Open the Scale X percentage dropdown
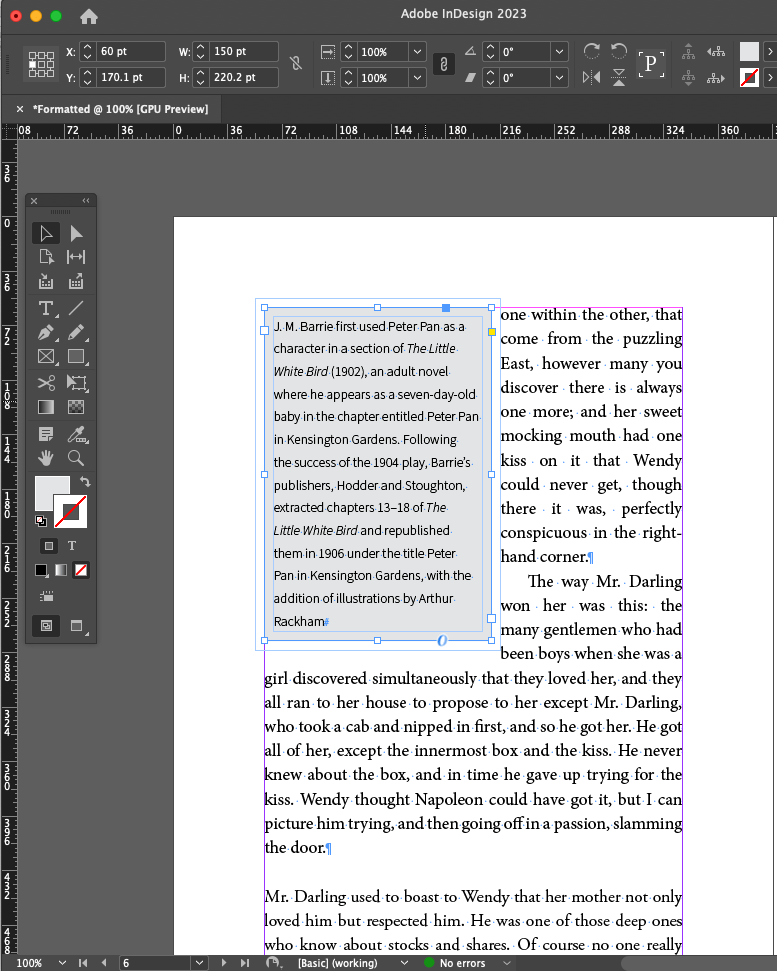This screenshot has width=777, height=971. click(x=417, y=52)
